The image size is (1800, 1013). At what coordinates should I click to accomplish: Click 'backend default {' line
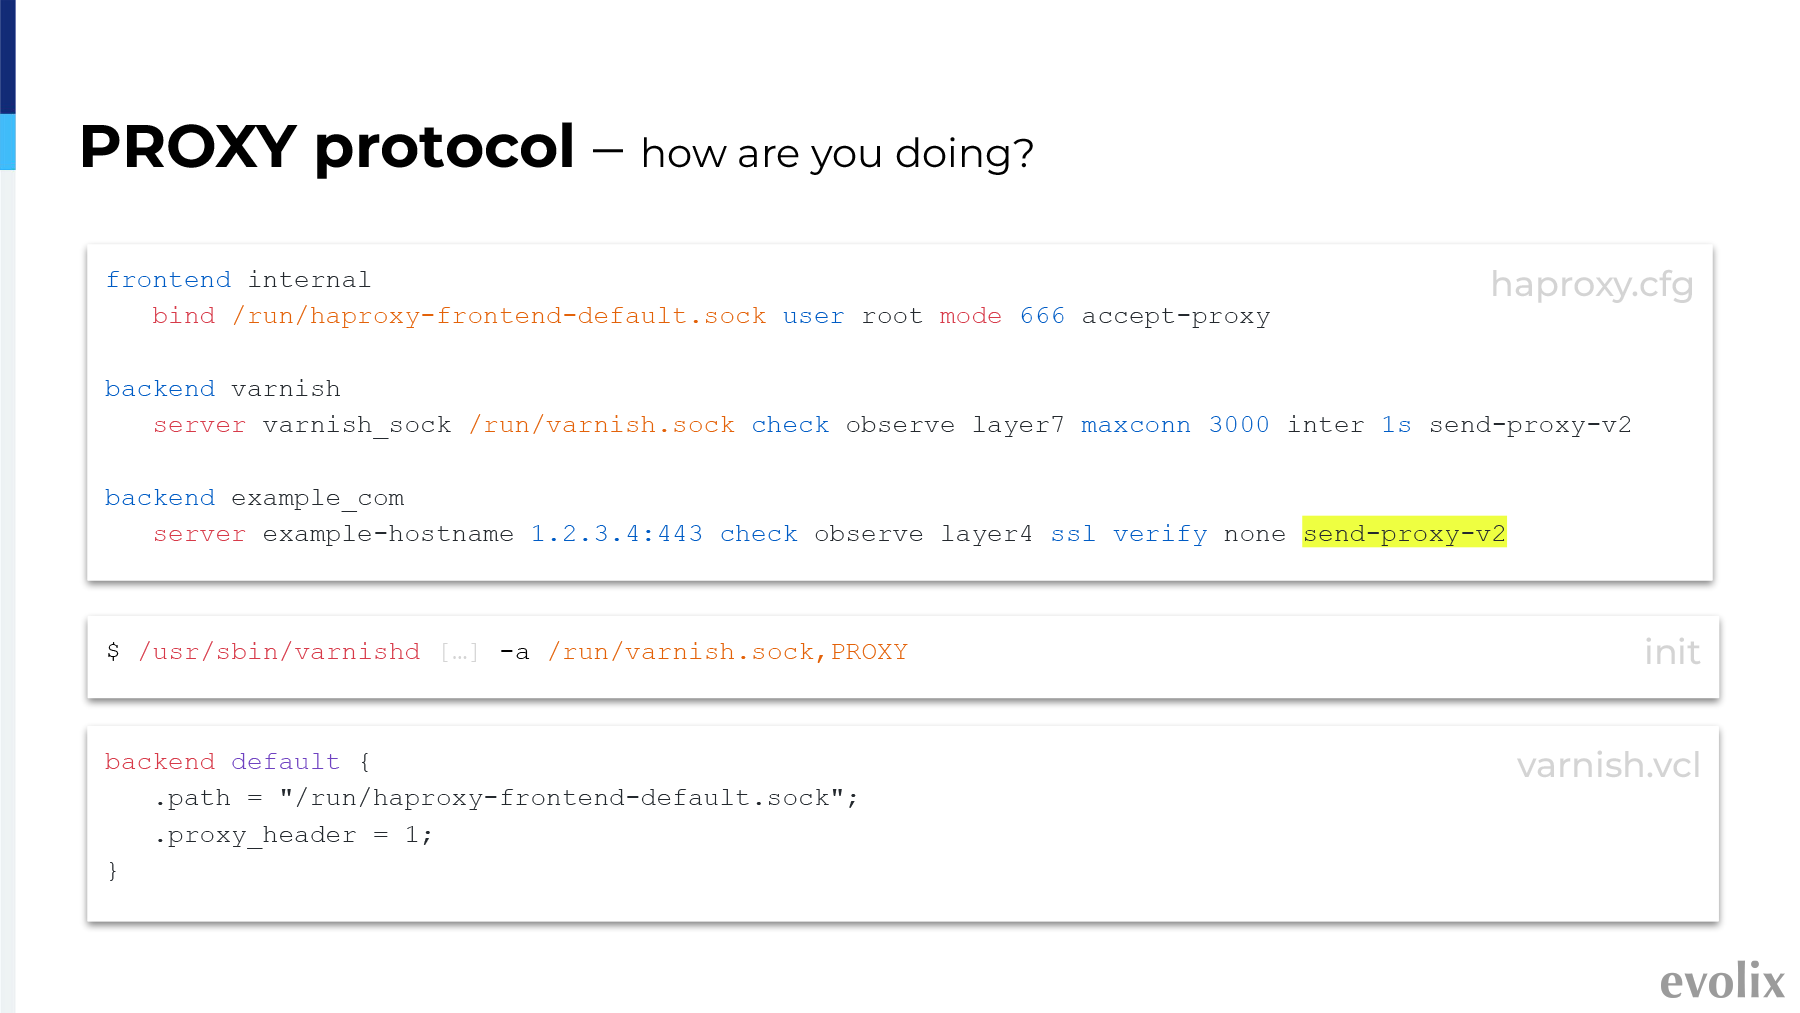coord(238,762)
